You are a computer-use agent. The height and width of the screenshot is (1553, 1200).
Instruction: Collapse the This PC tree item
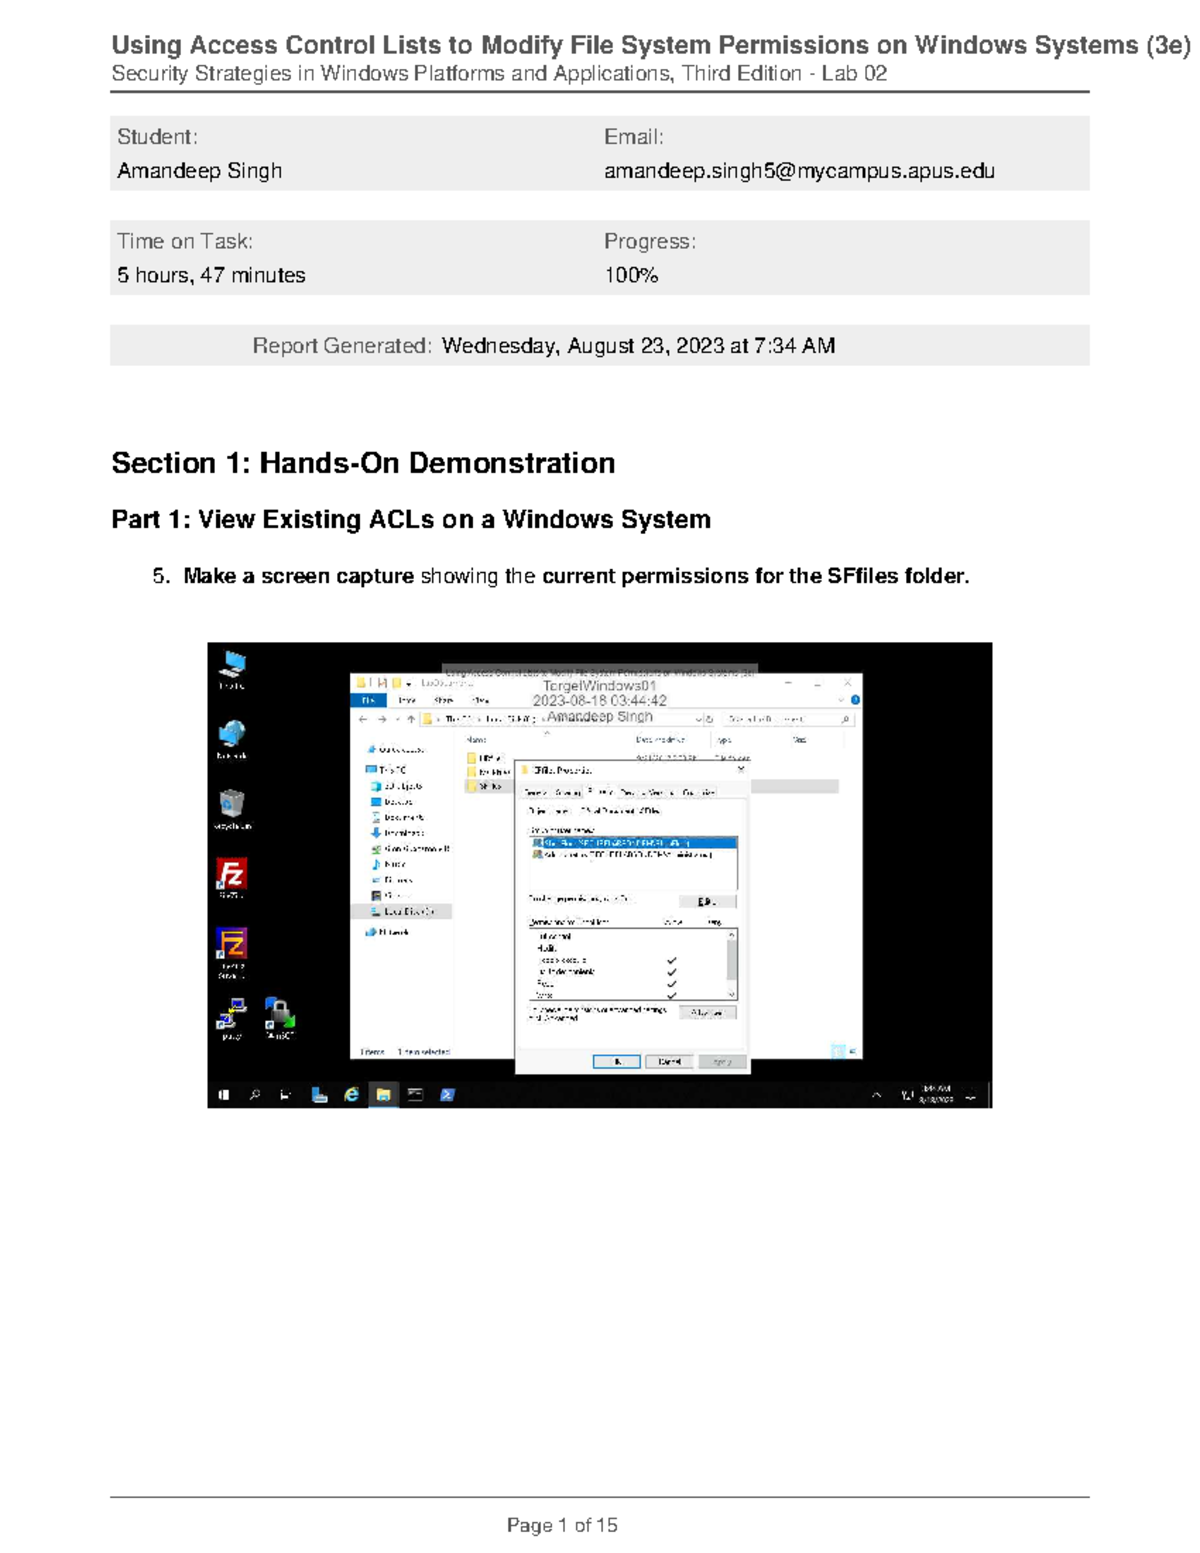pyautogui.click(x=368, y=768)
